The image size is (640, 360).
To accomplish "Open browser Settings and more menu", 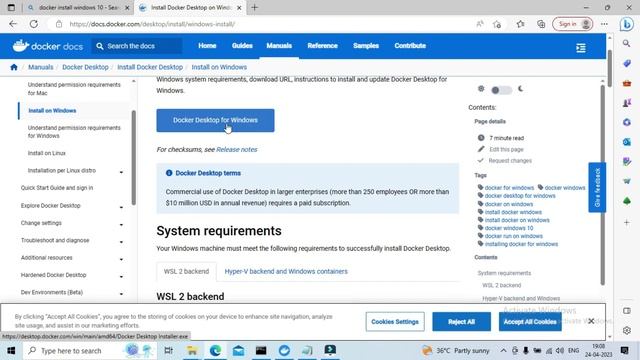I will (x=604, y=24).
